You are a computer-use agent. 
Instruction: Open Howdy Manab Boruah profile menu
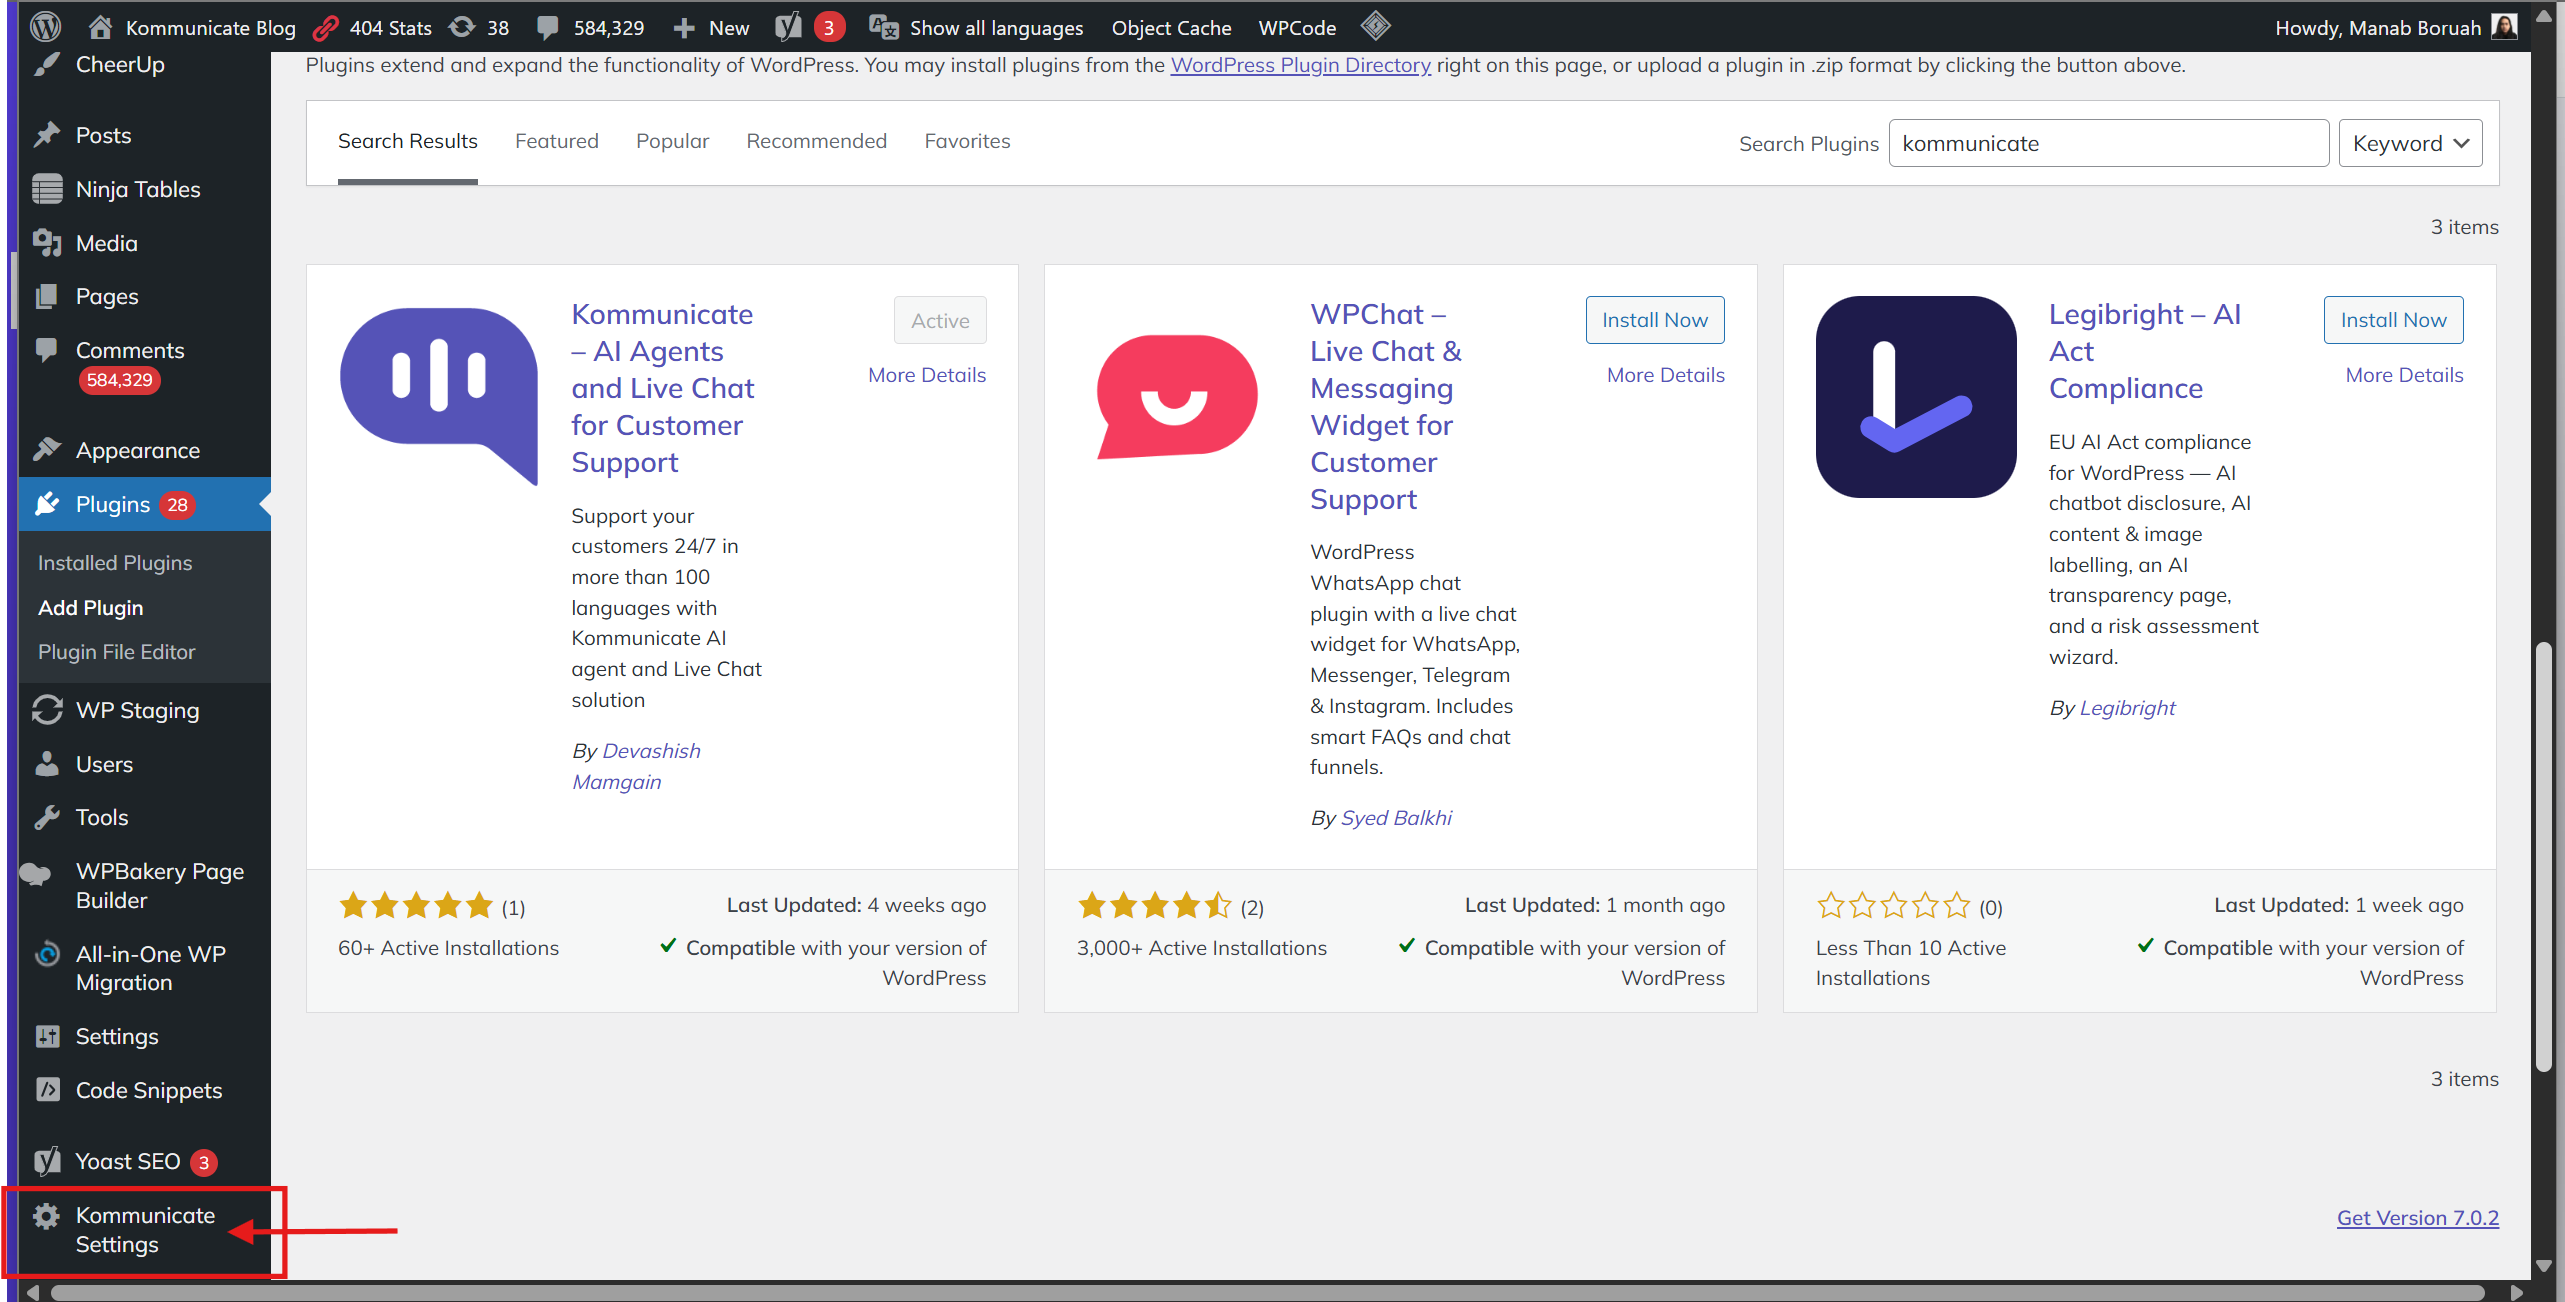click(2378, 27)
